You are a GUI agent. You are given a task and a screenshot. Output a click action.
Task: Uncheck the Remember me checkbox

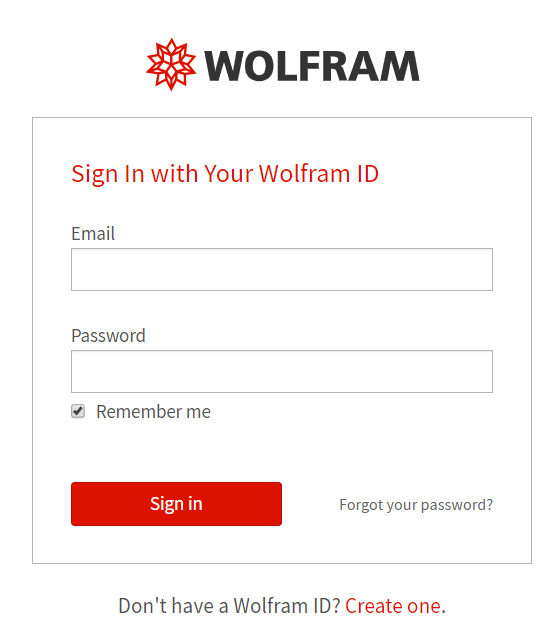click(78, 411)
